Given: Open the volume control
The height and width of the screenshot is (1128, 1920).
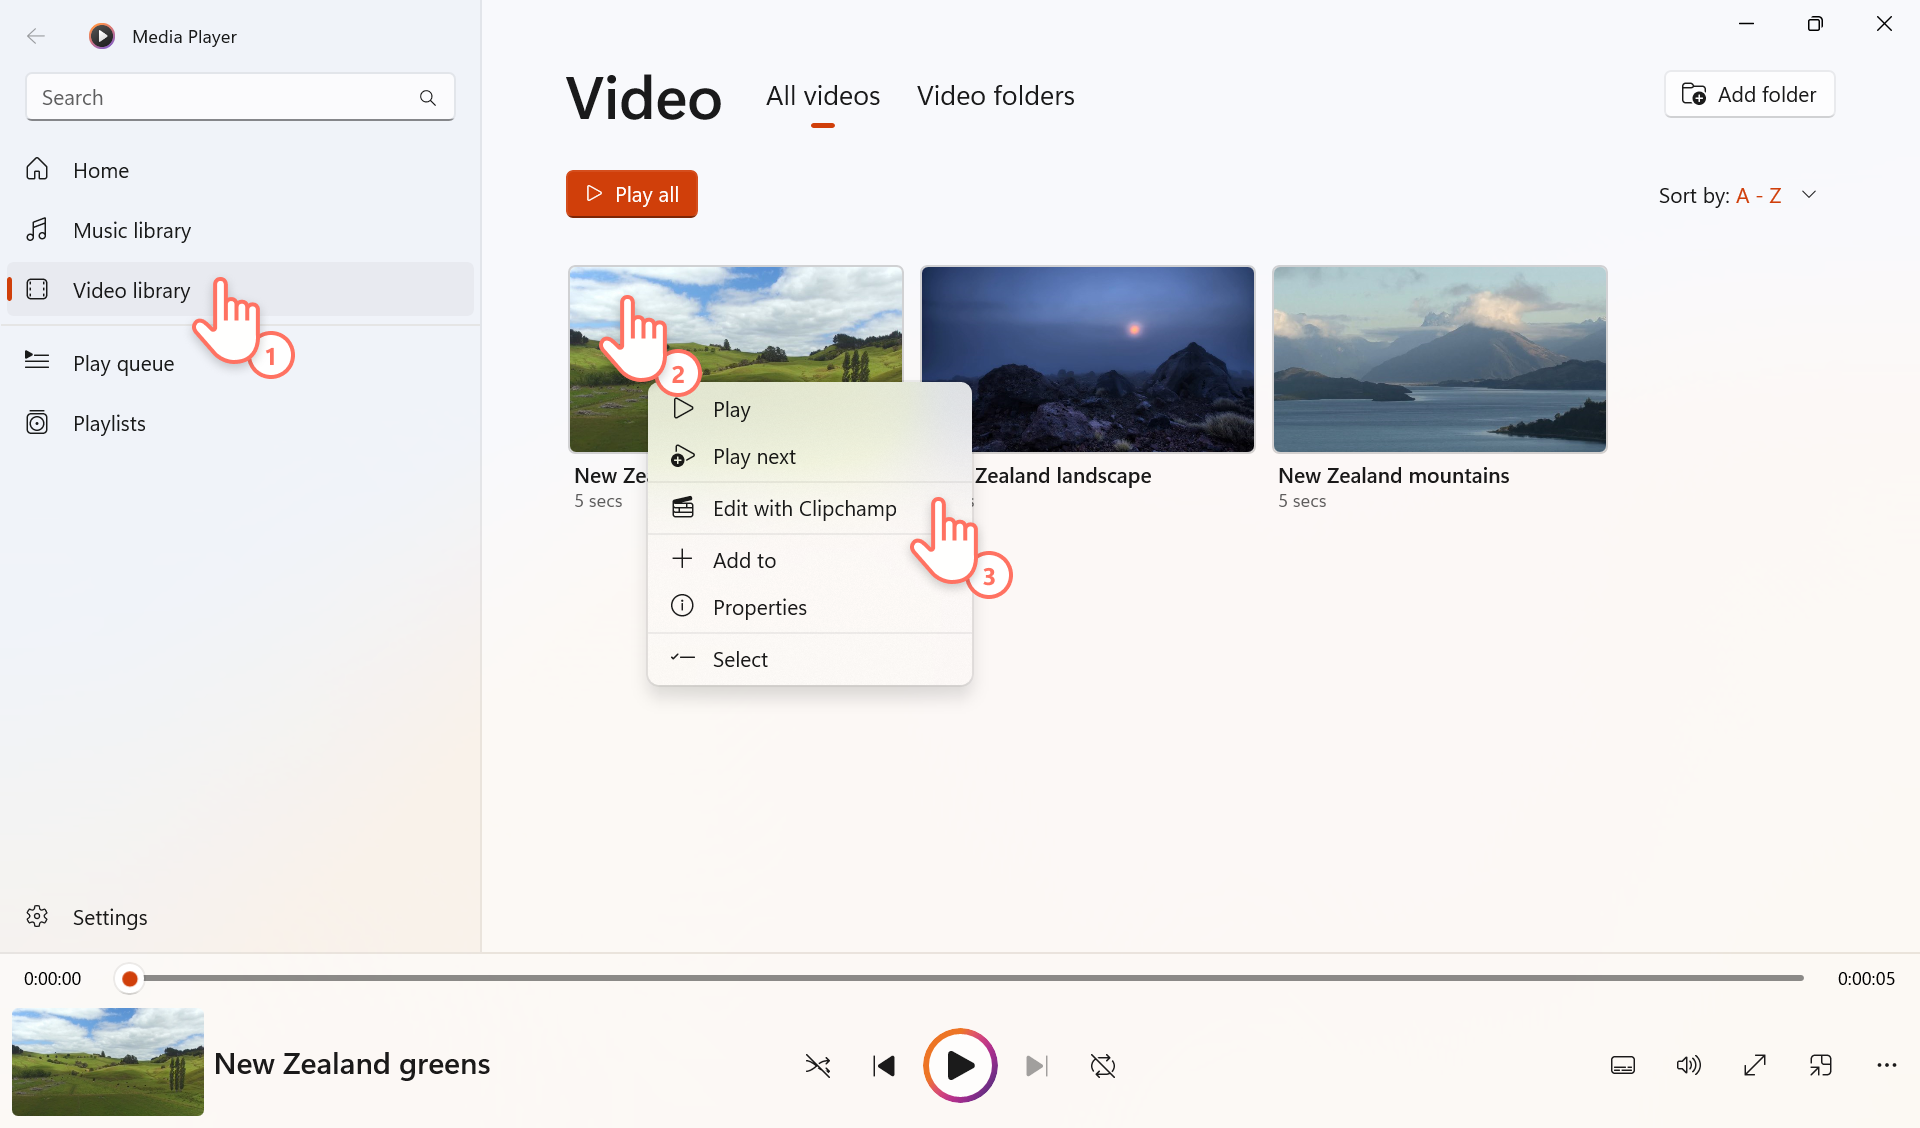Looking at the screenshot, I should tap(1687, 1065).
